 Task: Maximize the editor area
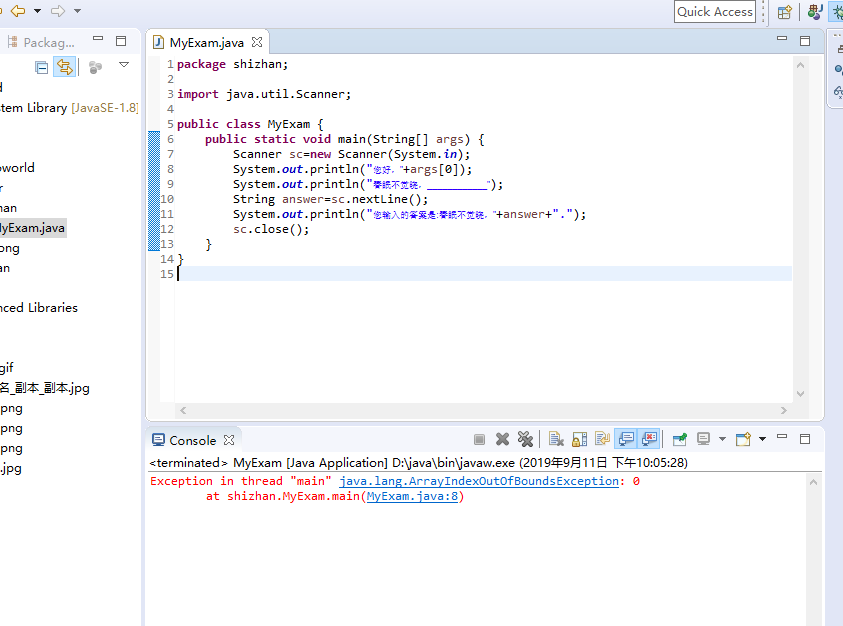tap(805, 41)
